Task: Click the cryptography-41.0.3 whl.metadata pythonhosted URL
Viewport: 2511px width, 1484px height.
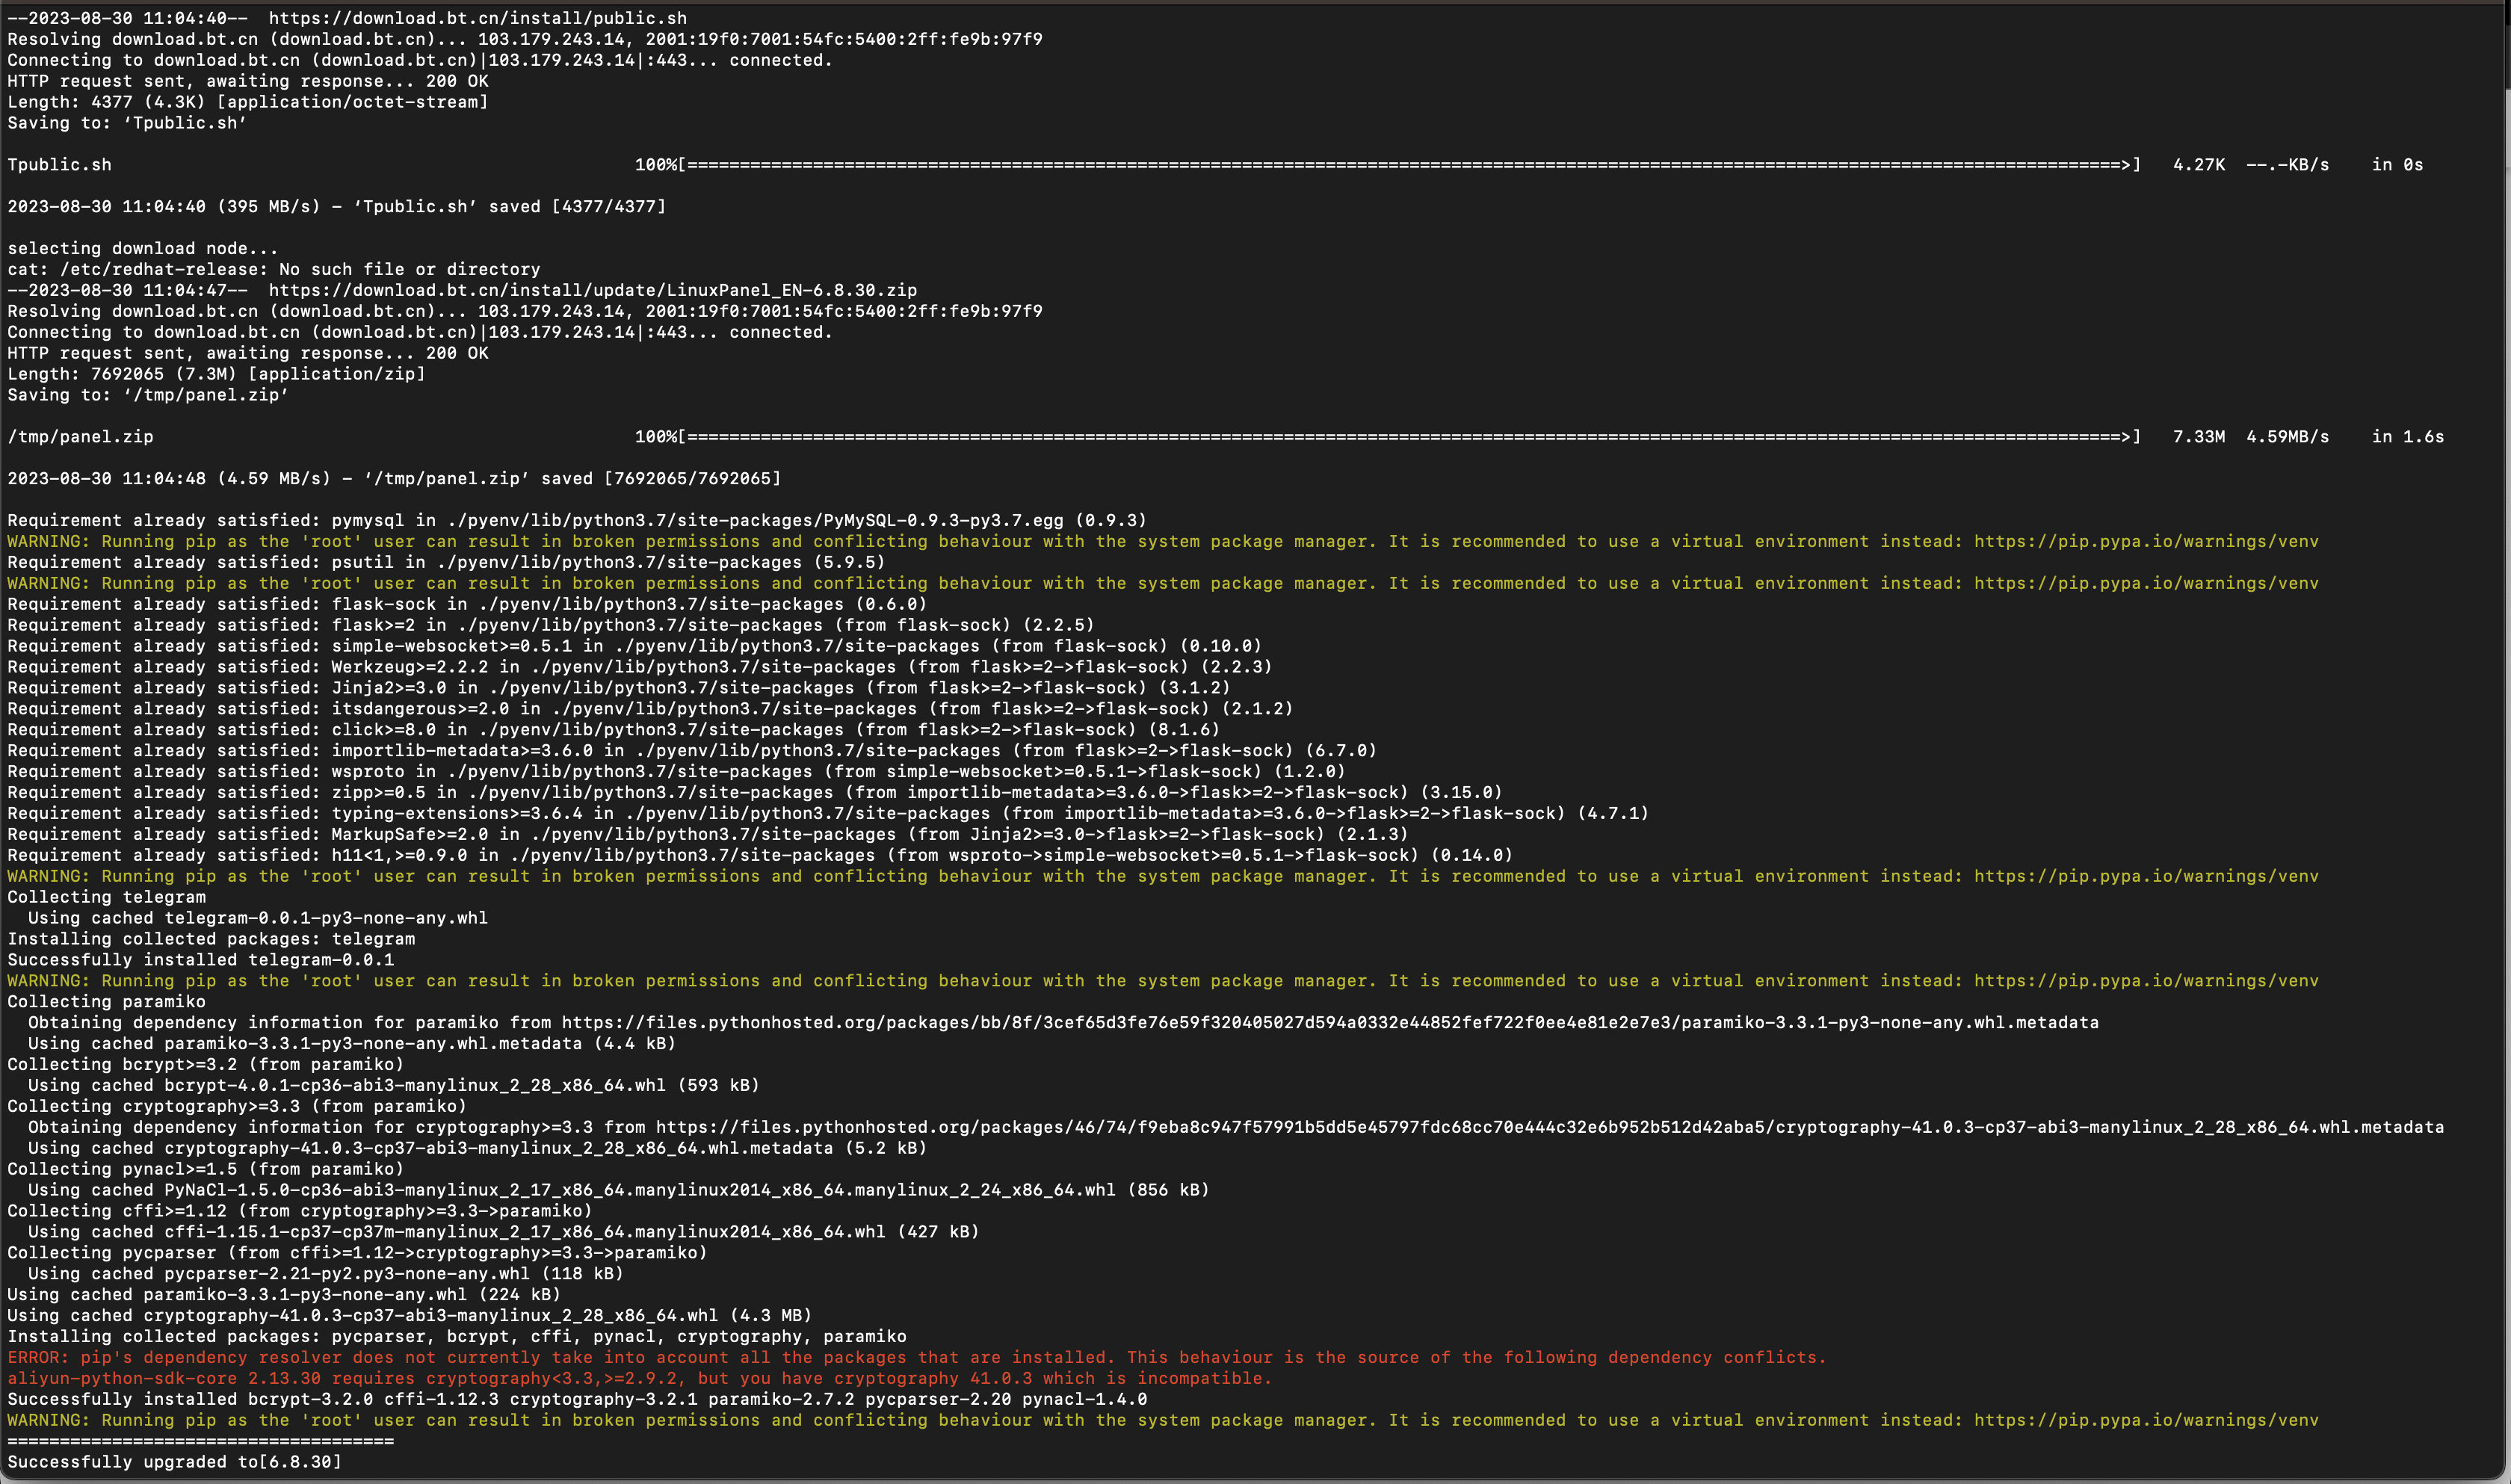Action: 1549,1127
